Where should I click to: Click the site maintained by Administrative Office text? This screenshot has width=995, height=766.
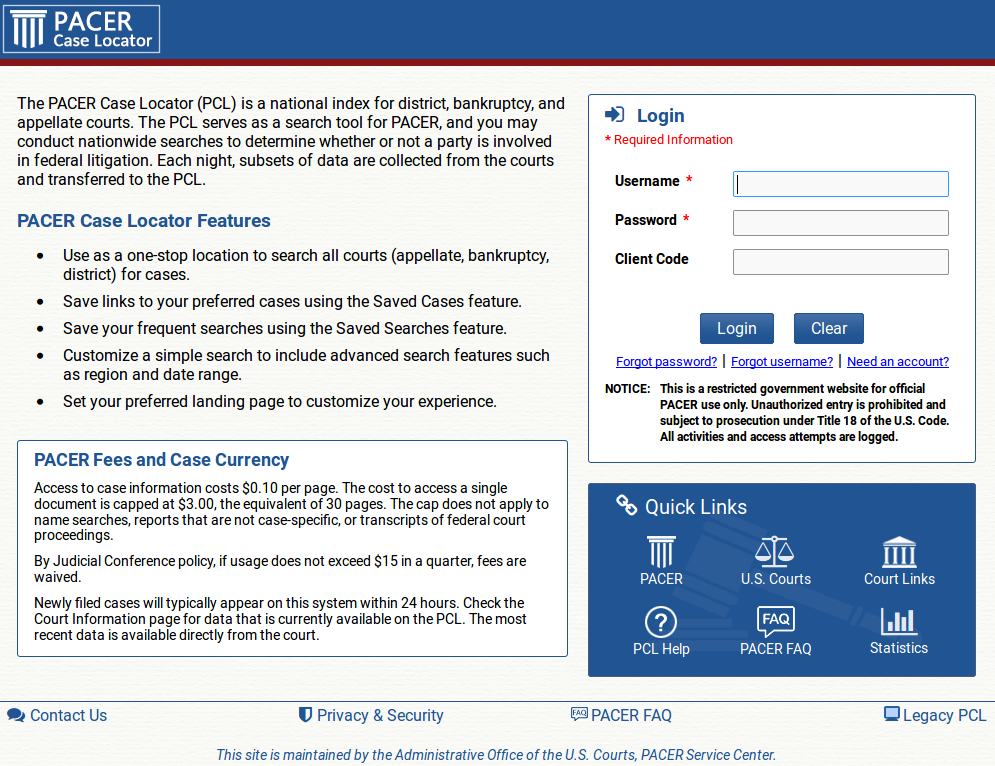pos(496,755)
